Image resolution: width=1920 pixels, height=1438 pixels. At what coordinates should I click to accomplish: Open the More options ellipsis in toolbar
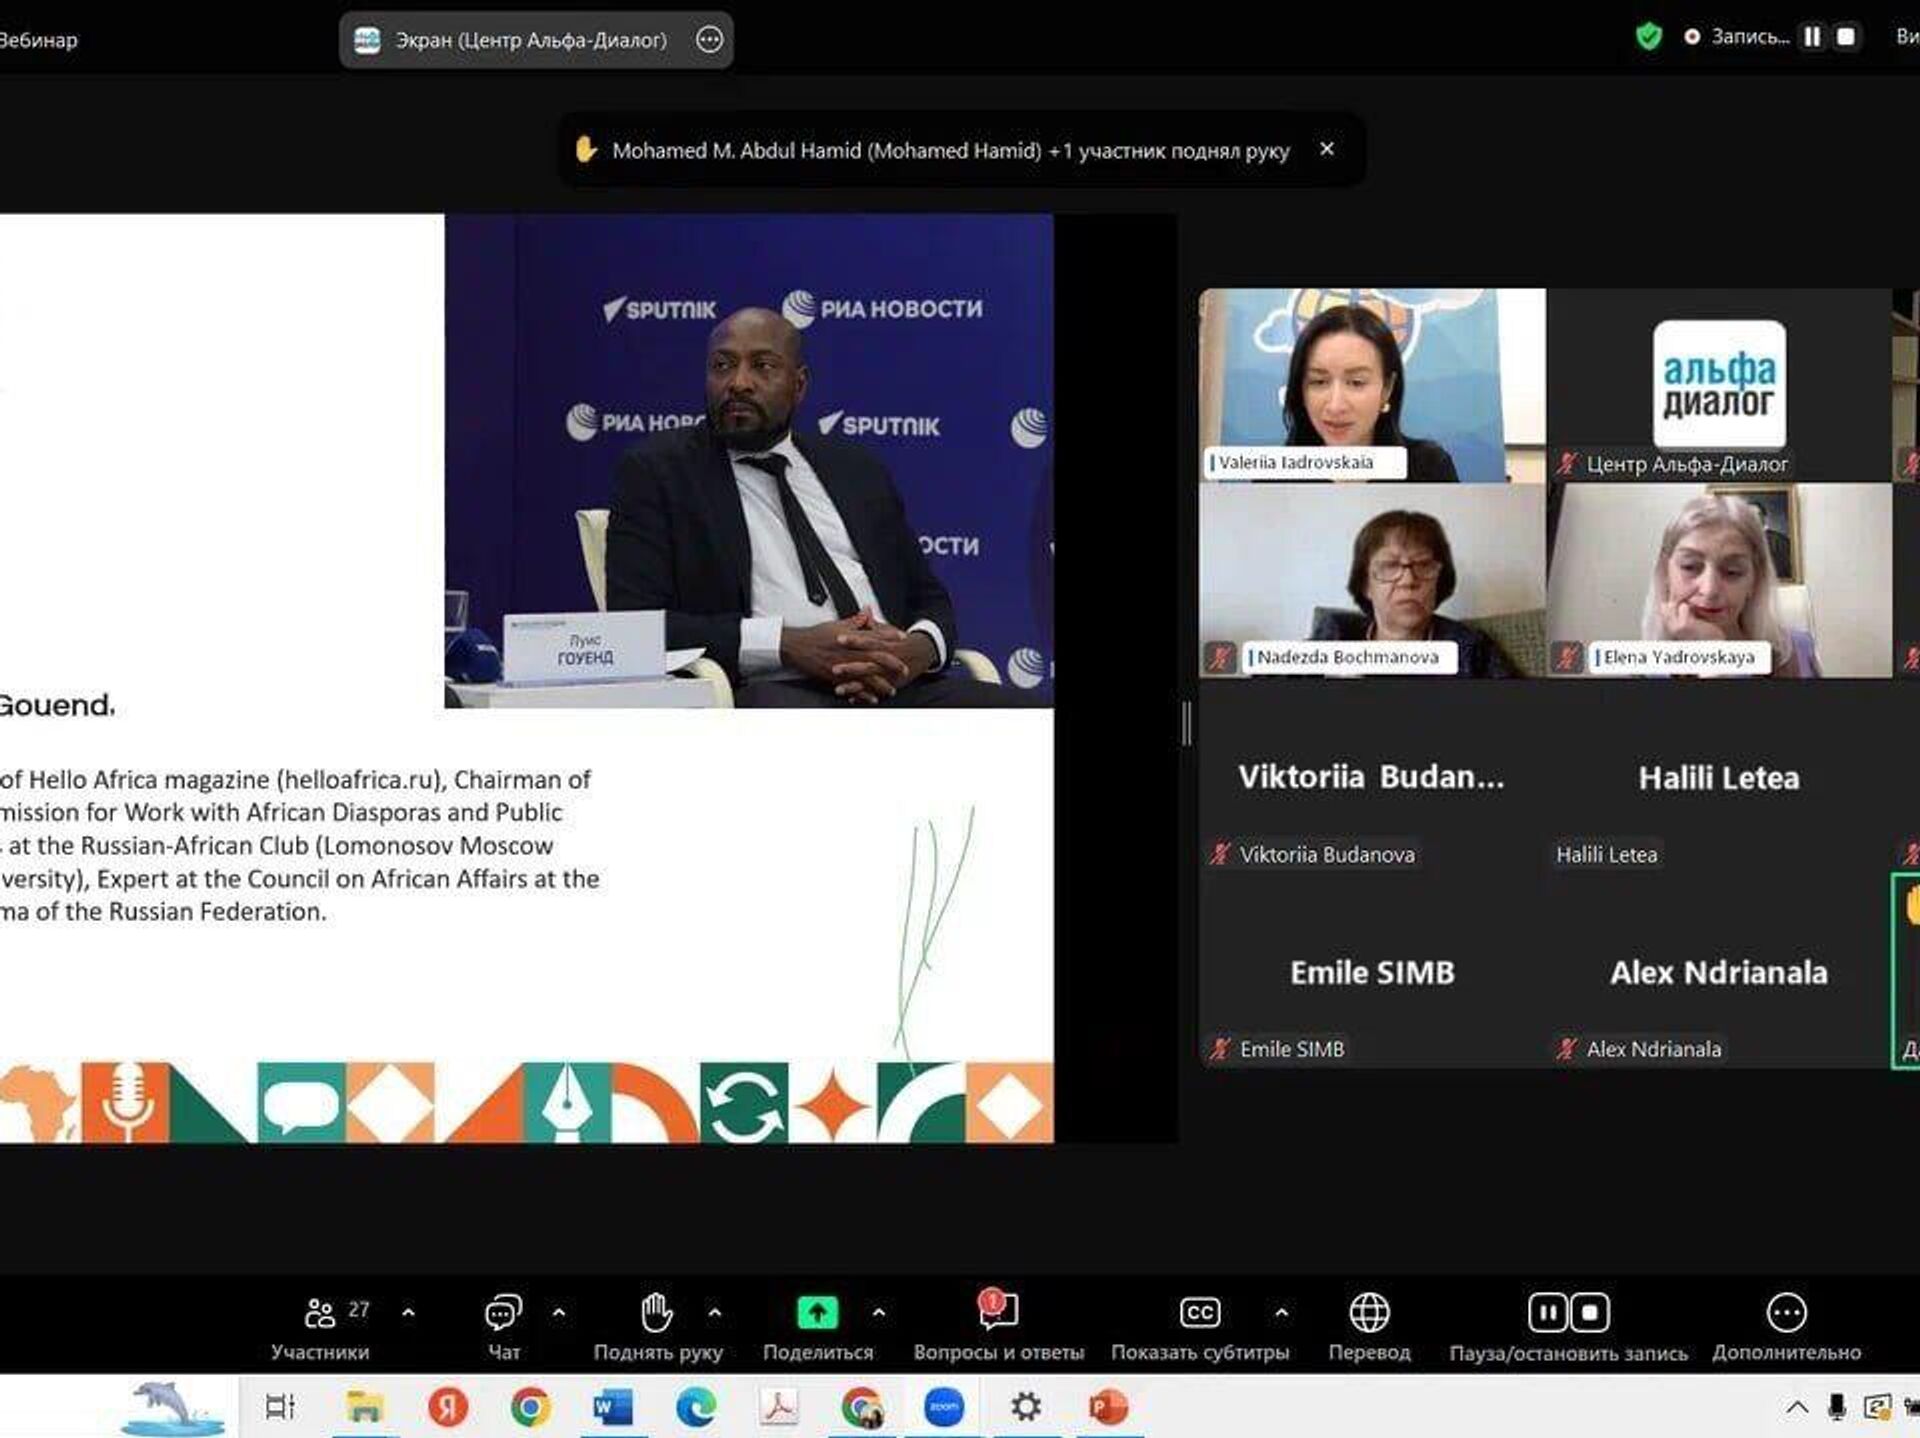1786,1313
